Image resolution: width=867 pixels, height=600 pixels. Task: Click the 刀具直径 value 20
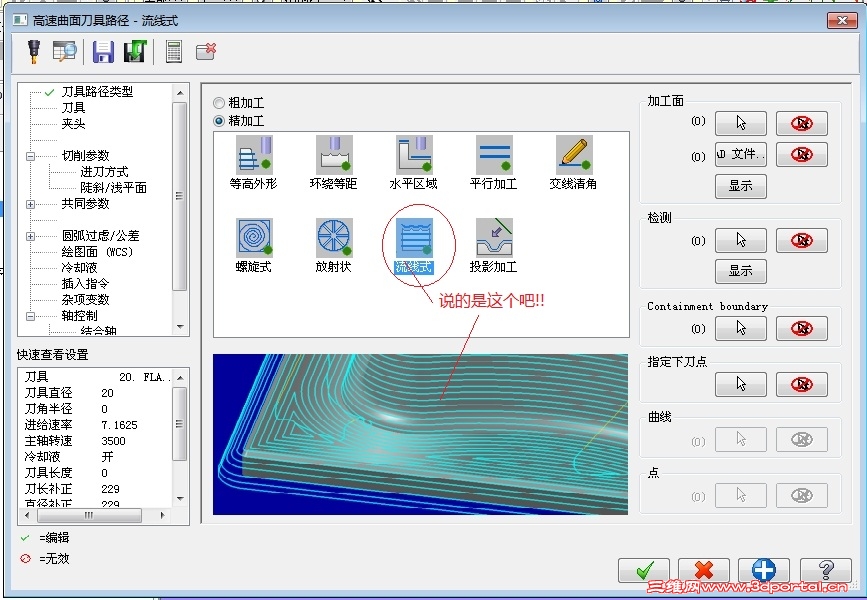pyautogui.click(x=107, y=393)
